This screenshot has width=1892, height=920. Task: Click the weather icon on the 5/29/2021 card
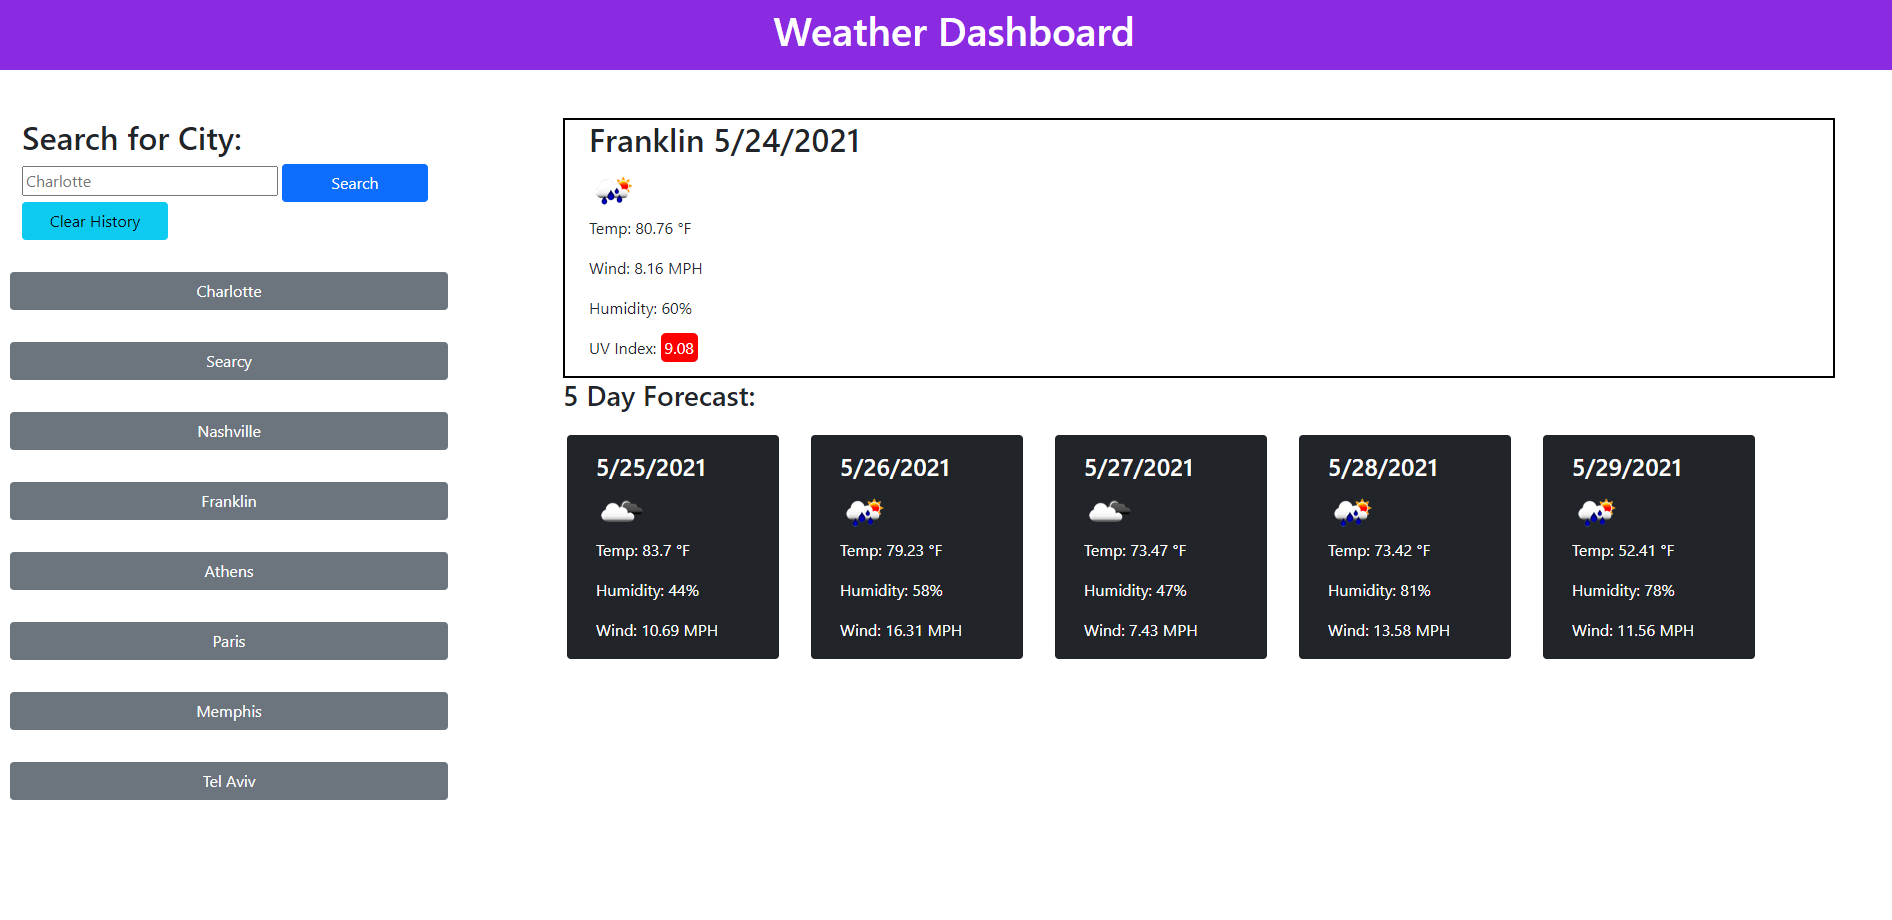(x=1594, y=511)
